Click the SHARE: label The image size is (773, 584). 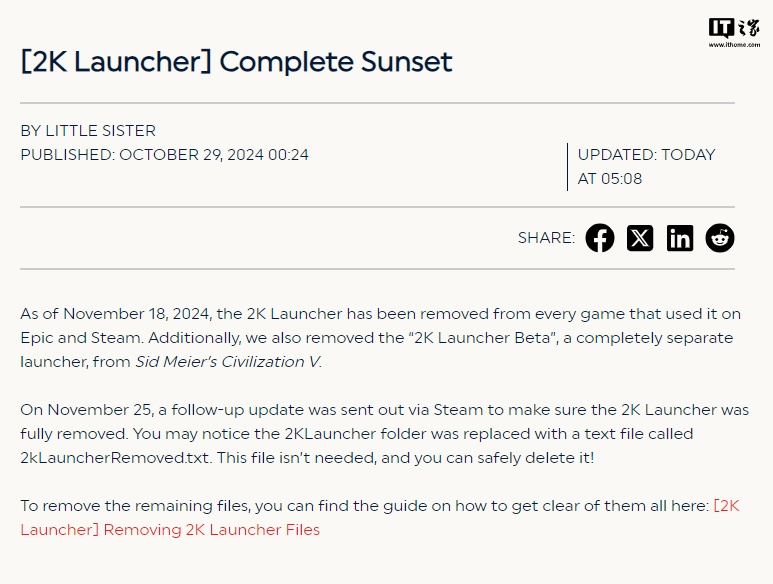pyautogui.click(x=546, y=238)
